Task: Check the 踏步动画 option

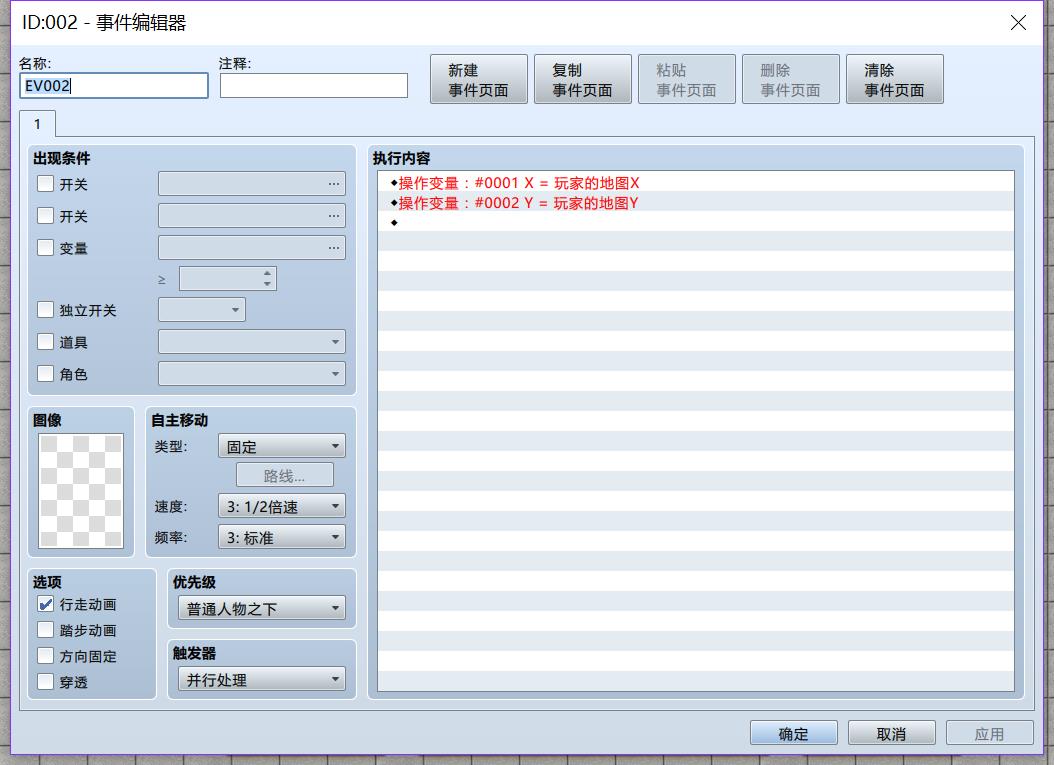Action: [x=45, y=630]
